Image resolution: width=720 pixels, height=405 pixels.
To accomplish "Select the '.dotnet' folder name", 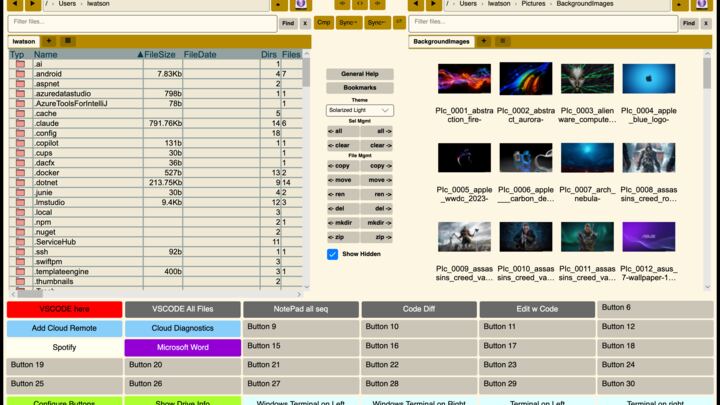I will click(x=46, y=182).
